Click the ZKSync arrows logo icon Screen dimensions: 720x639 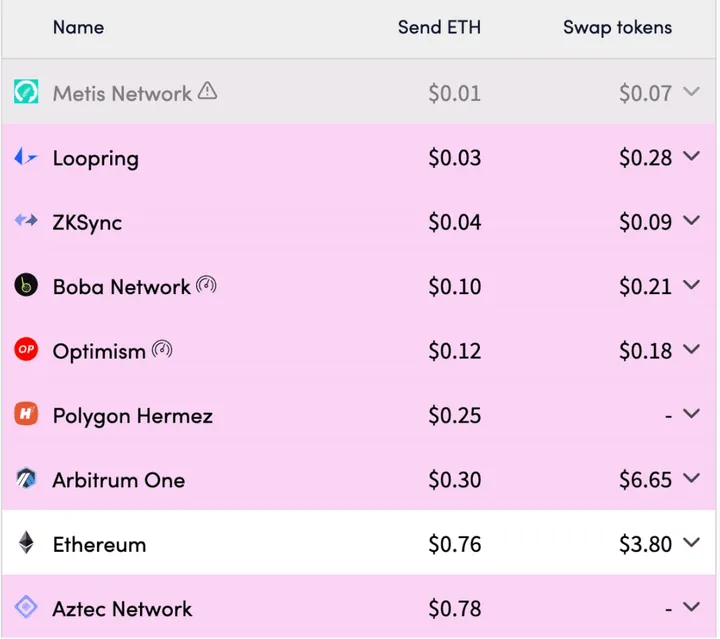pos(26,222)
